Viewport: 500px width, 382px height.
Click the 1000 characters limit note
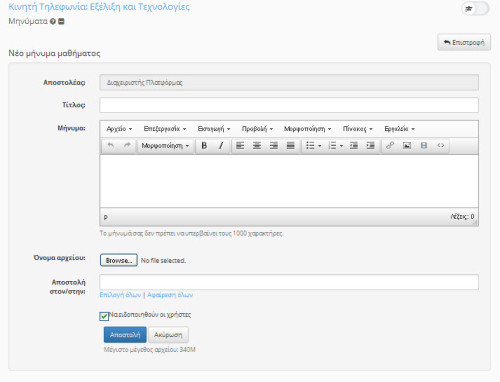coord(191,233)
